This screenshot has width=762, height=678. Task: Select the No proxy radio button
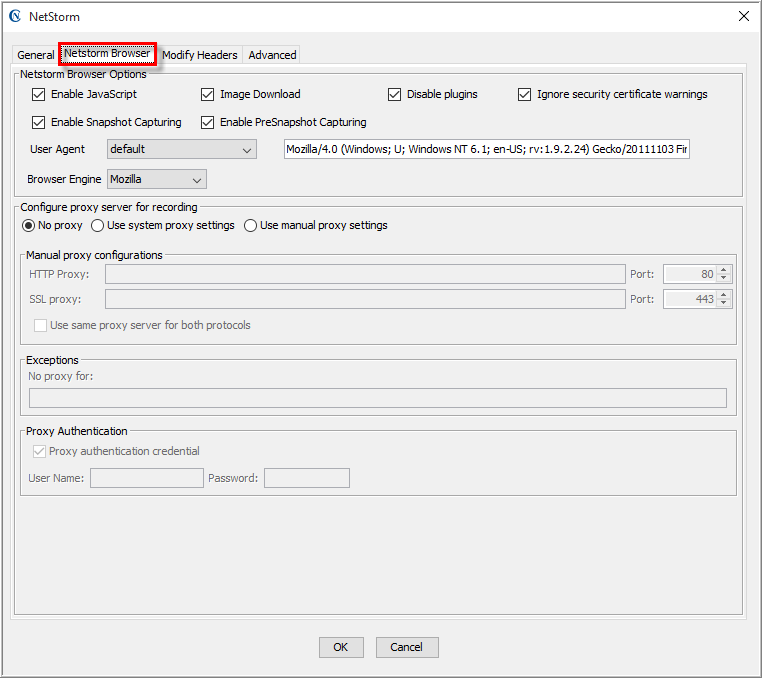pos(29,226)
